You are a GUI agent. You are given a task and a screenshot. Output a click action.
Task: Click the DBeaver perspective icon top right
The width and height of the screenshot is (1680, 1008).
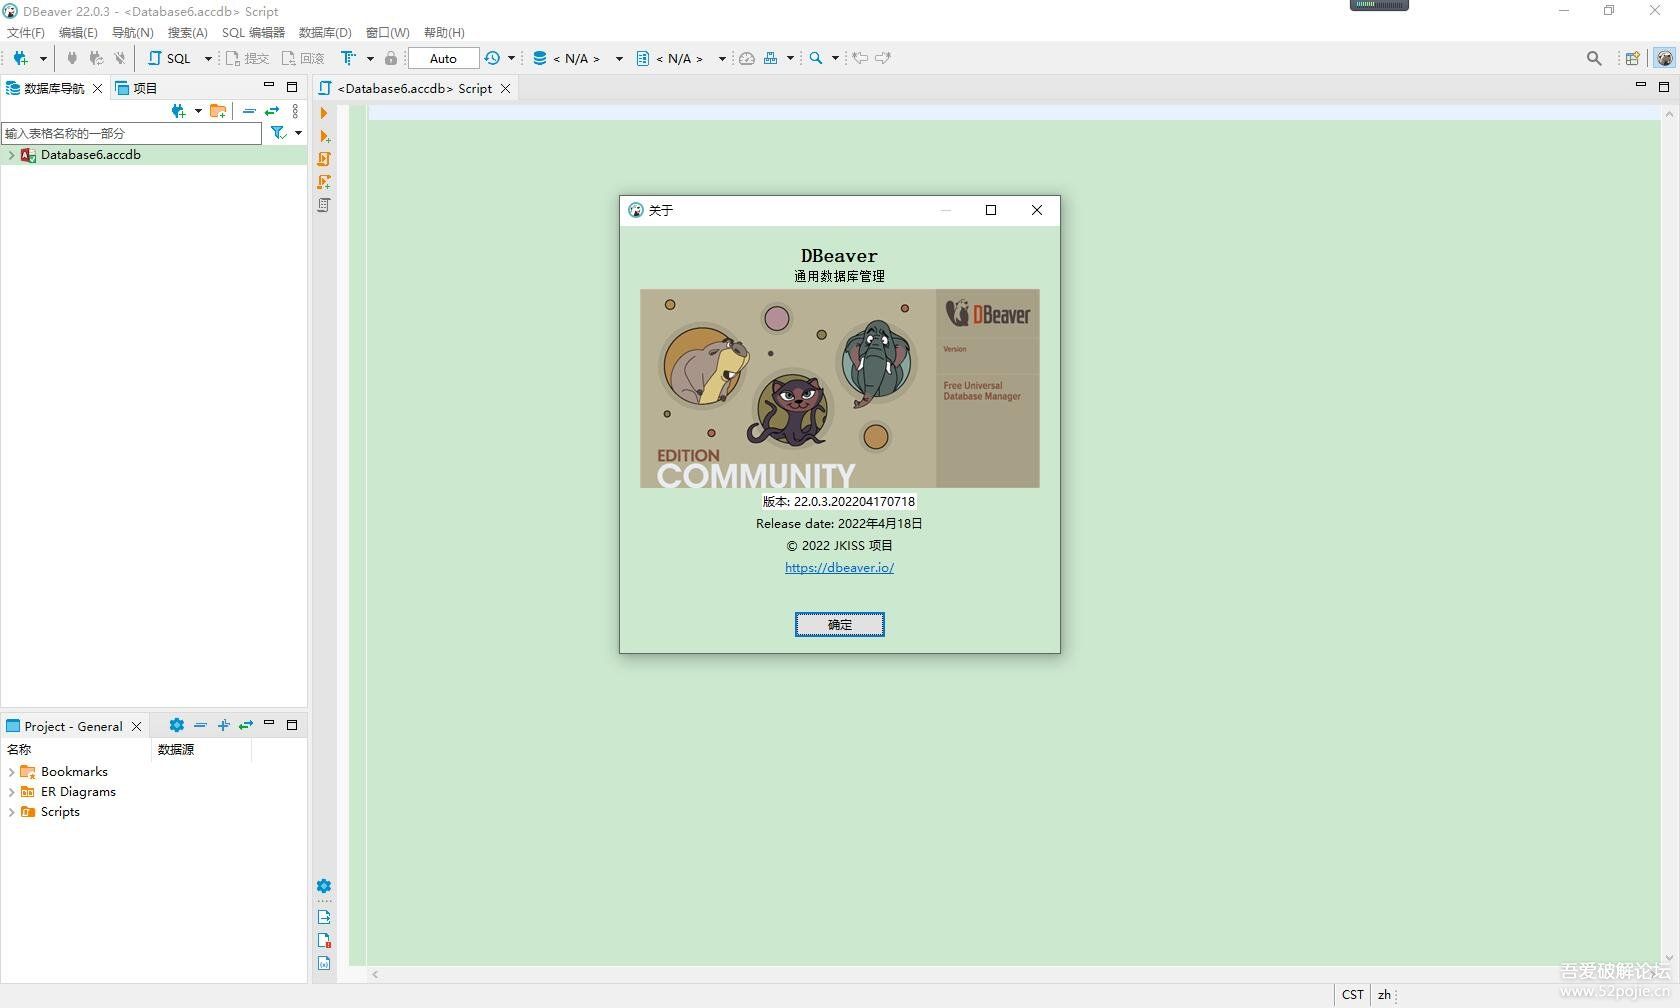[x=1664, y=58]
